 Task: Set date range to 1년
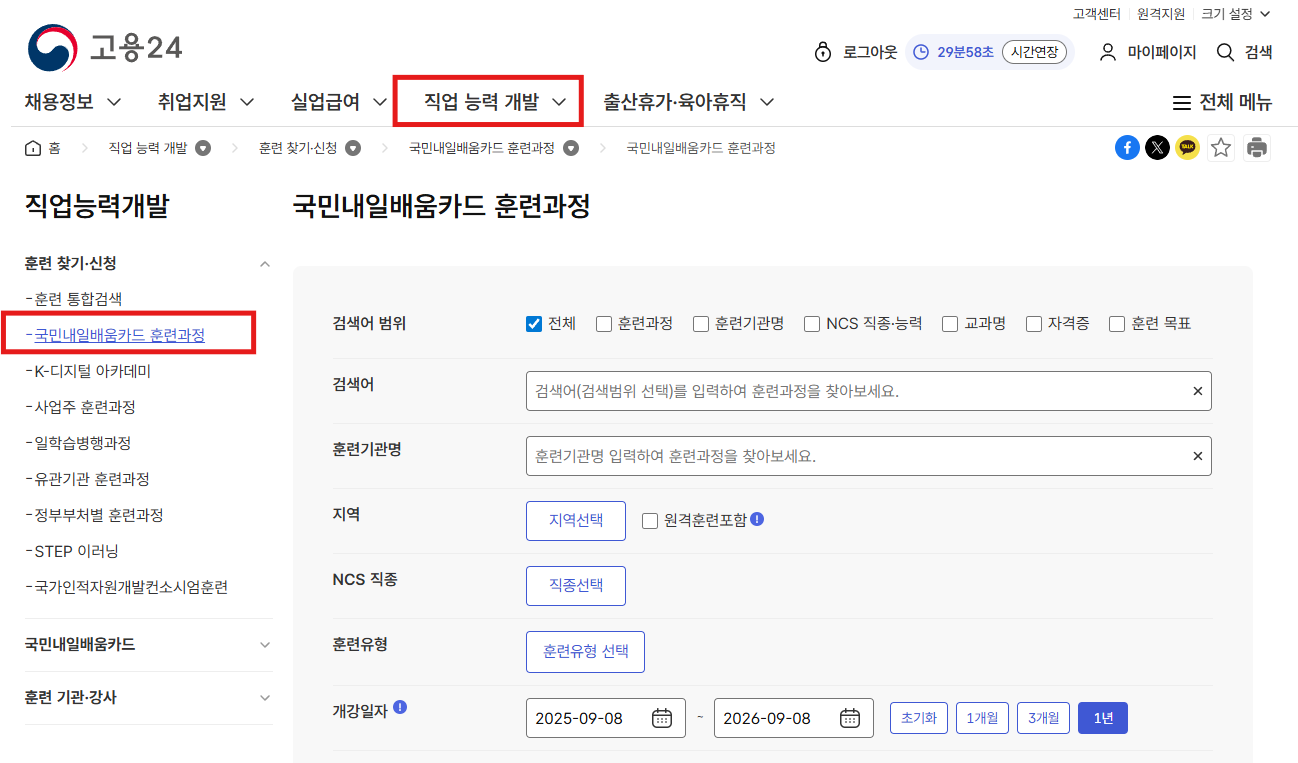pyautogui.click(x=1103, y=718)
